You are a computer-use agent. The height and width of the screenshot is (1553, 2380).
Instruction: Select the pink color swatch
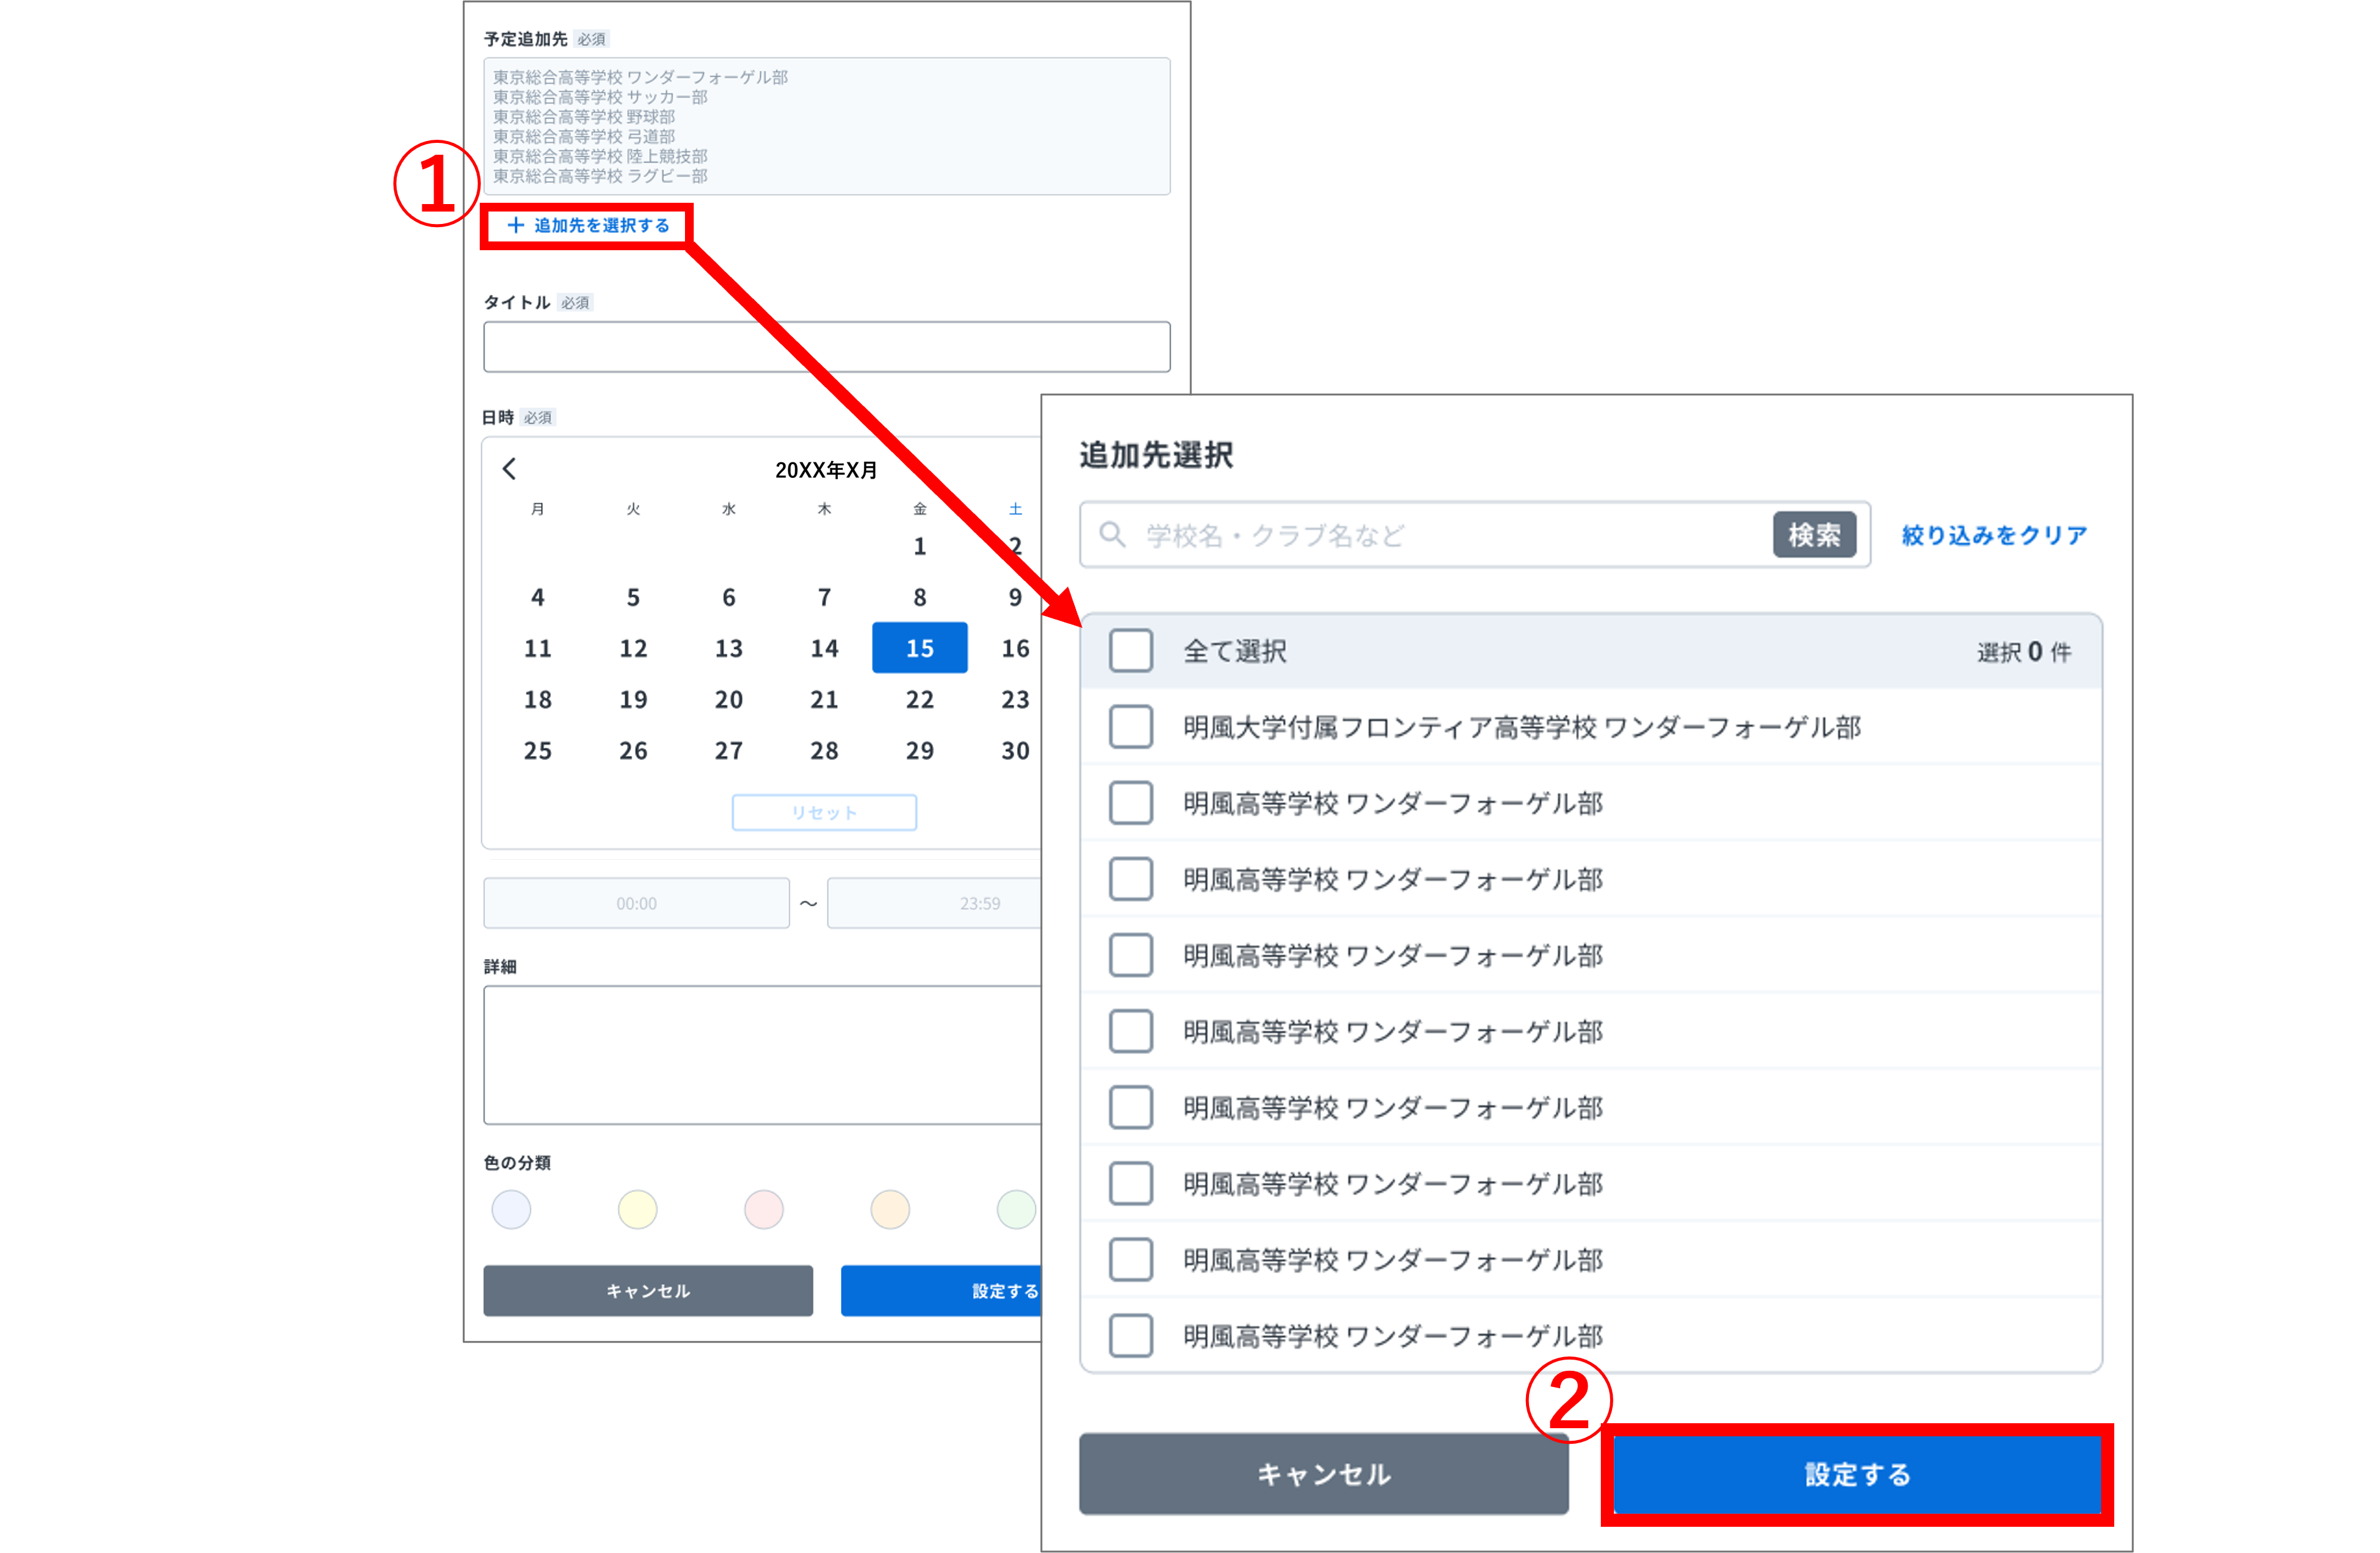tap(763, 1210)
